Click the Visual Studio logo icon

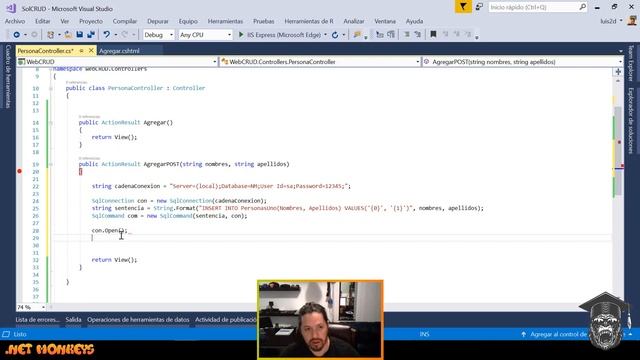[x=11, y=8]
